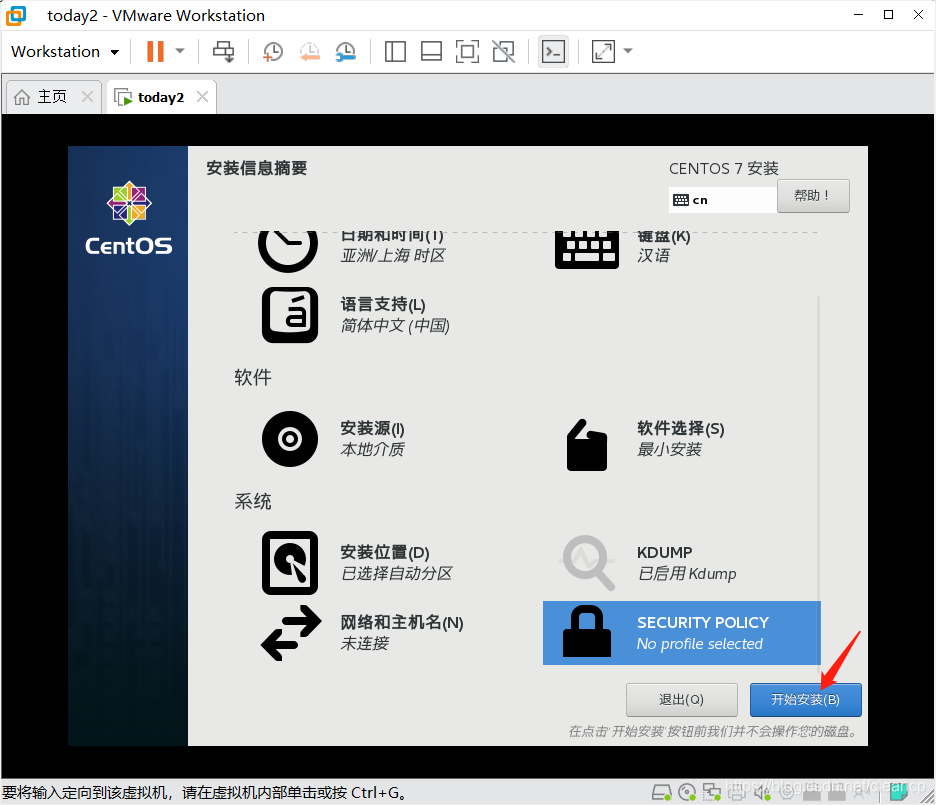Click the 帮助！ help button
936x805 pixels.
coord(813,196)
